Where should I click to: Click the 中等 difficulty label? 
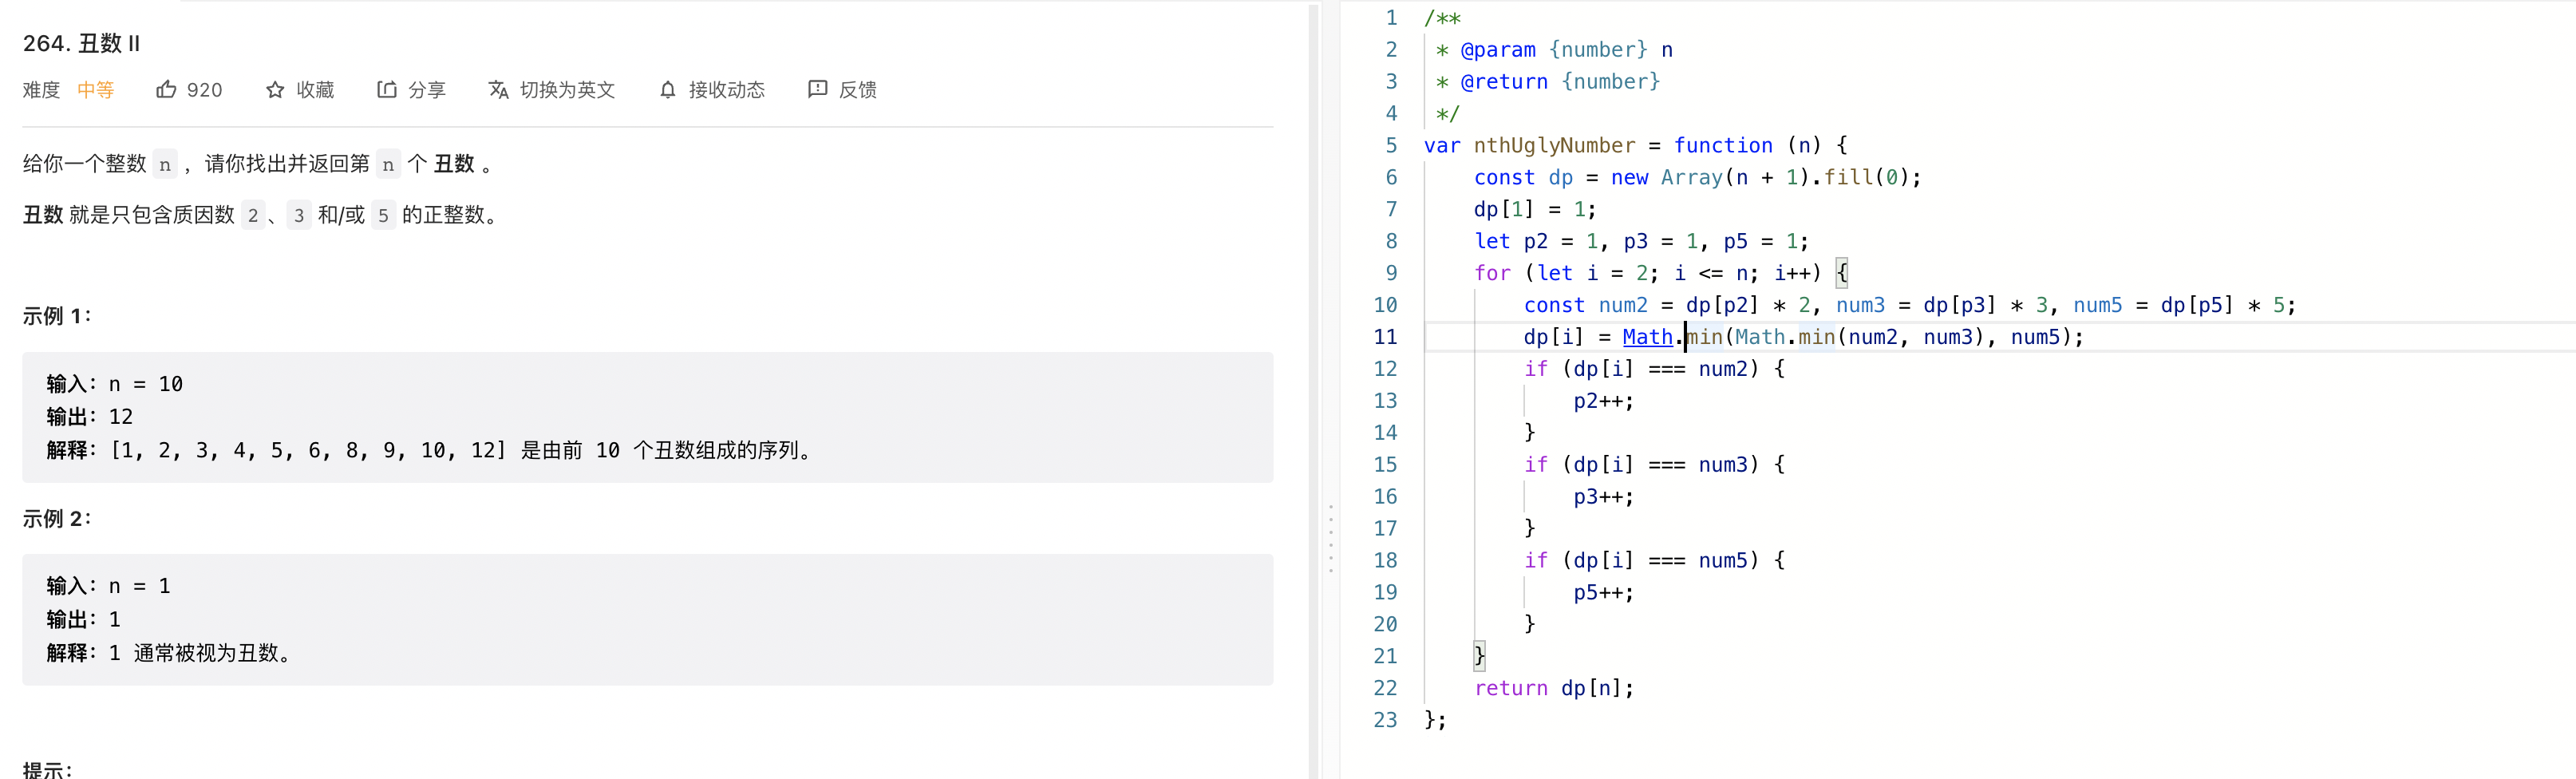[96, 90]
